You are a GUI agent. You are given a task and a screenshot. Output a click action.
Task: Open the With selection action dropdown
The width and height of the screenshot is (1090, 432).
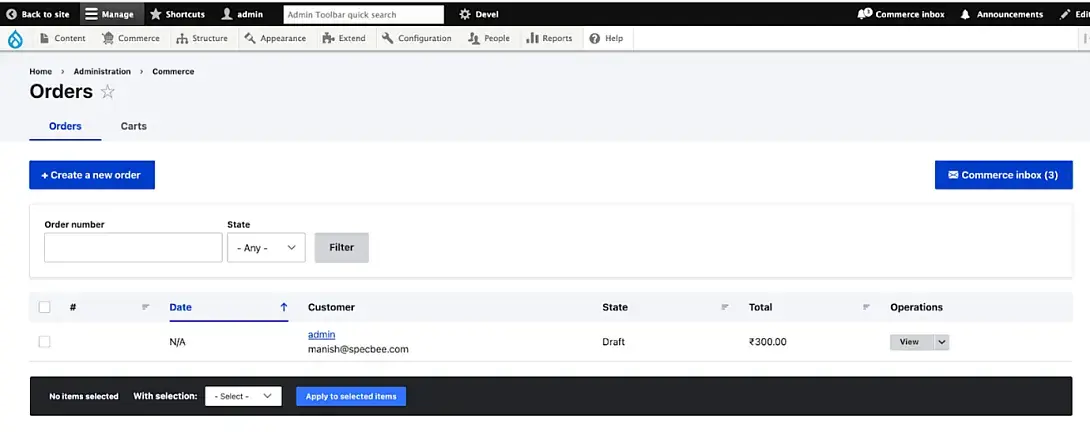pyautogui.click(x=243, y=396)
